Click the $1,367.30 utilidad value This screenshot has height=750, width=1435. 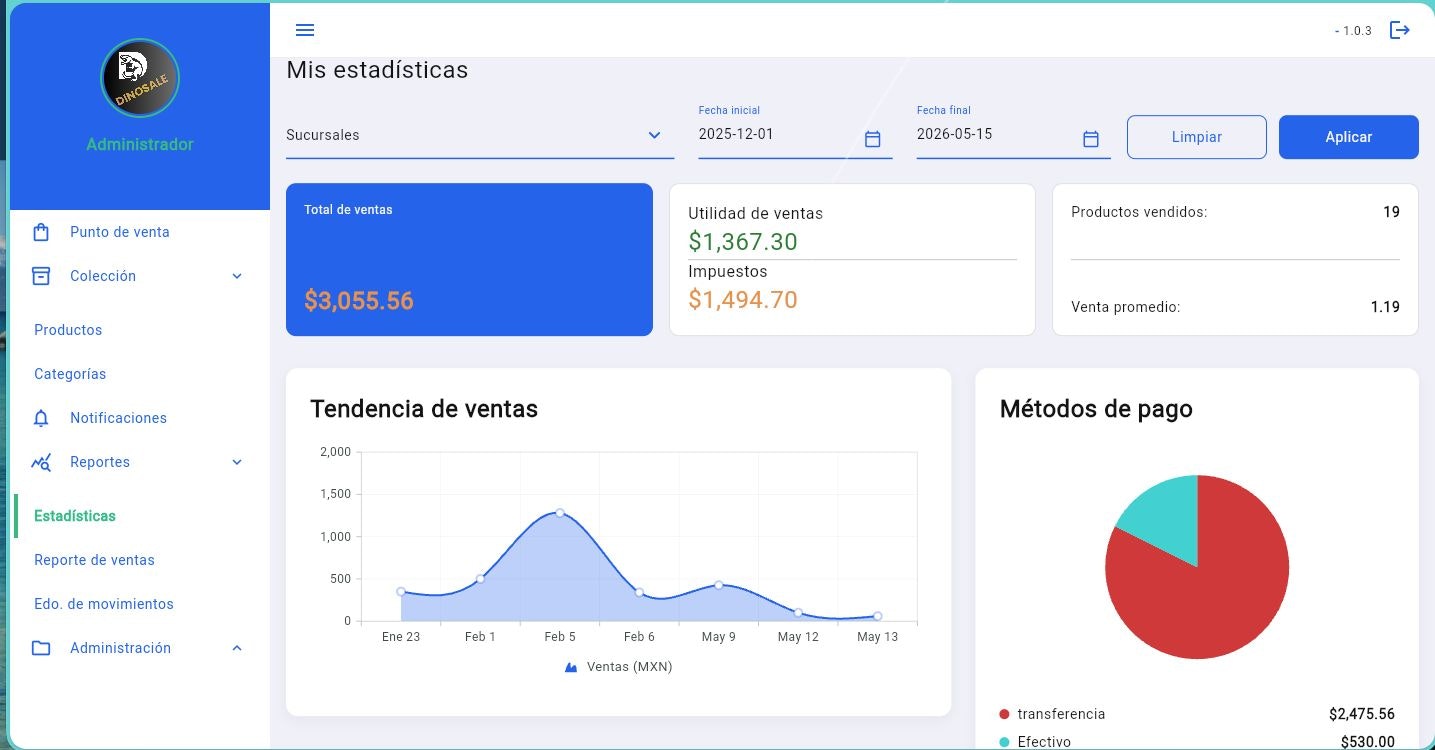coord(743,242)
